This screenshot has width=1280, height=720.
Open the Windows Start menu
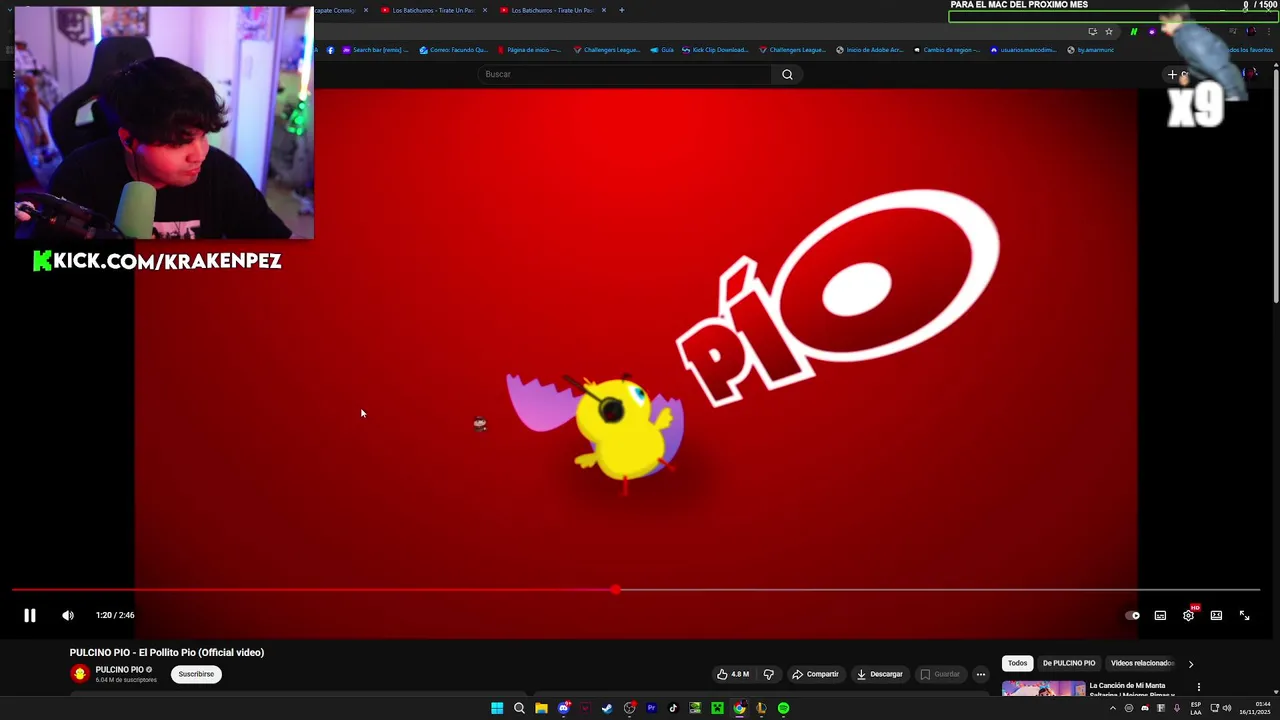click(x=497, y=708)
